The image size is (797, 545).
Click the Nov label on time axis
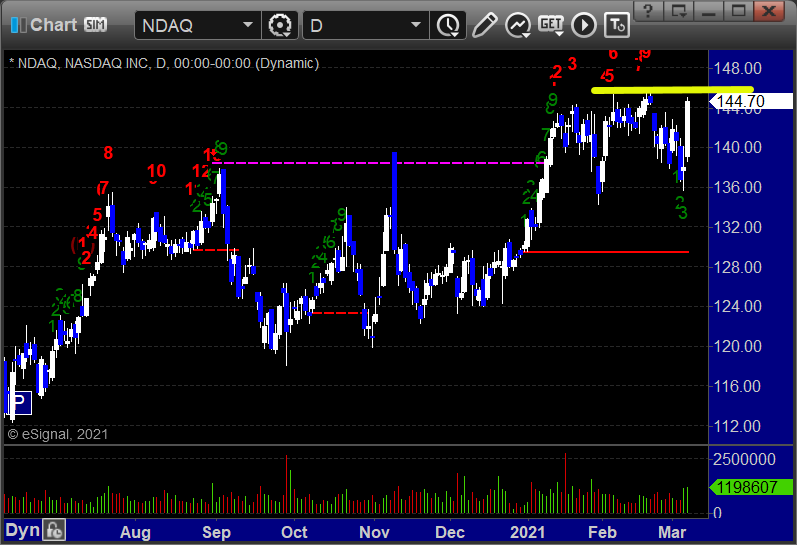pyautogui.click(x=375, y=532)
